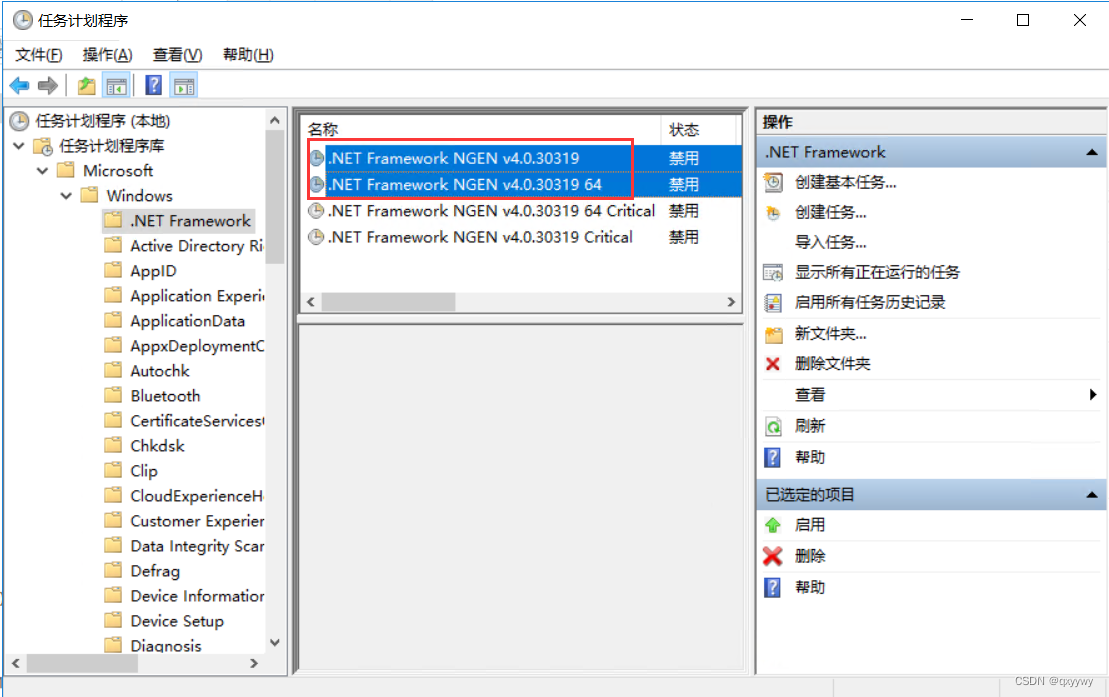Click the blue Help toolbar icon
The width and height of the screenshot is (1109, 697).
point(153,86)
